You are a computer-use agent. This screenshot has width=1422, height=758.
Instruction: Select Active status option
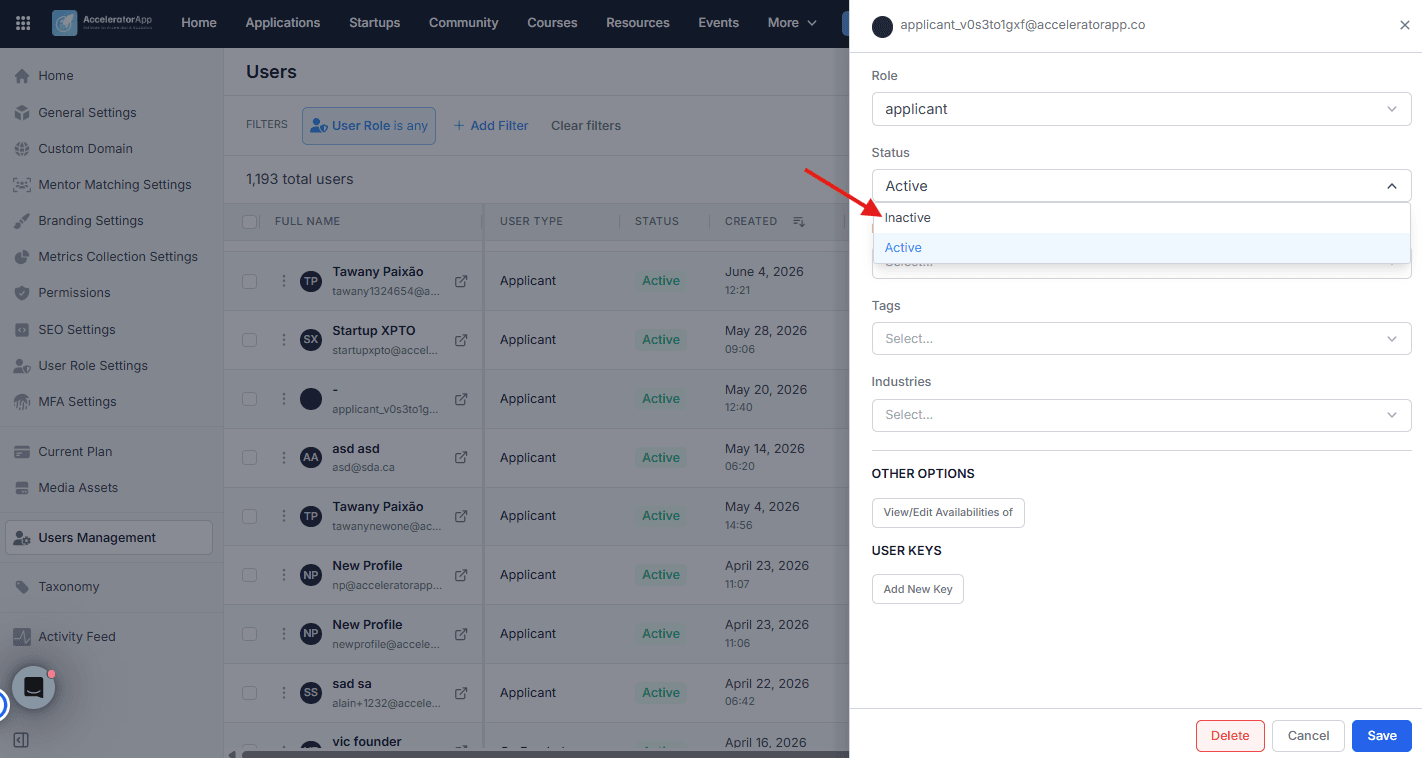pyautogui.click(x=1141, y=248)
